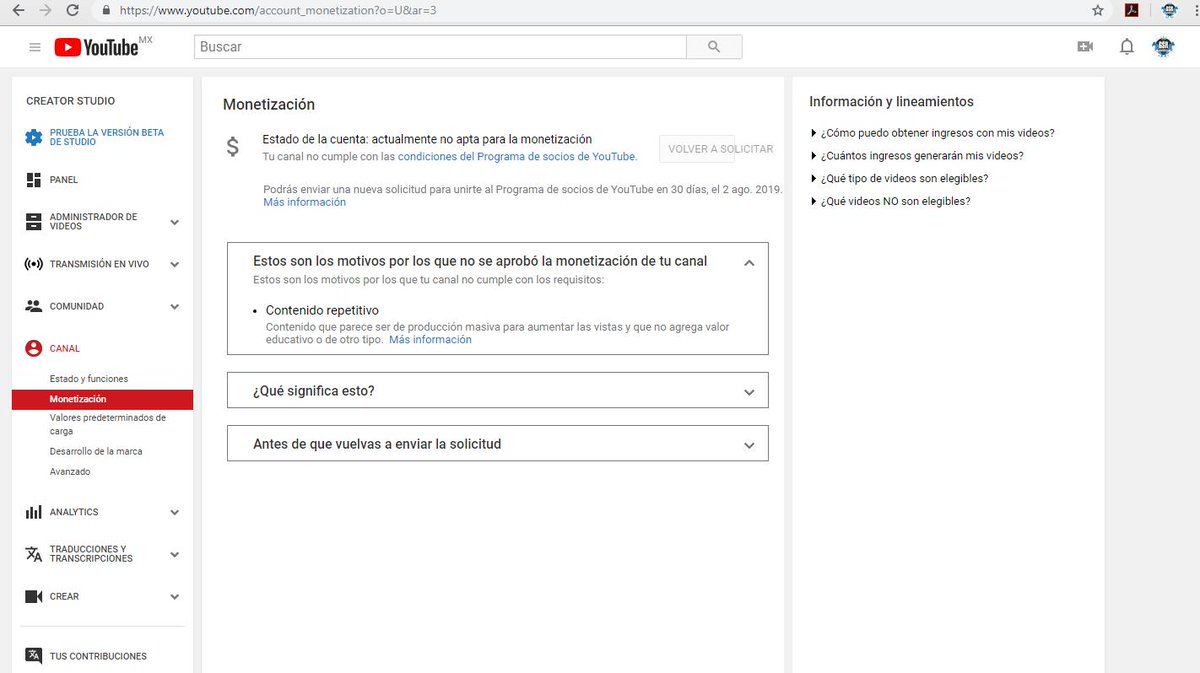Screen dimensions: 1200x673
Task: Open the YouTube hamburger guide menu
Action: click(35, 47)
